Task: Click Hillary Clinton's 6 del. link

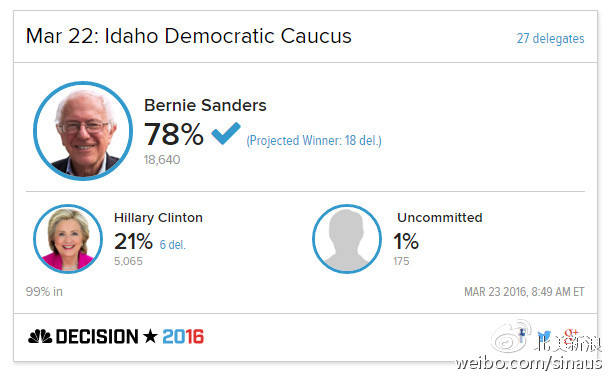Action: coord(173,245)
